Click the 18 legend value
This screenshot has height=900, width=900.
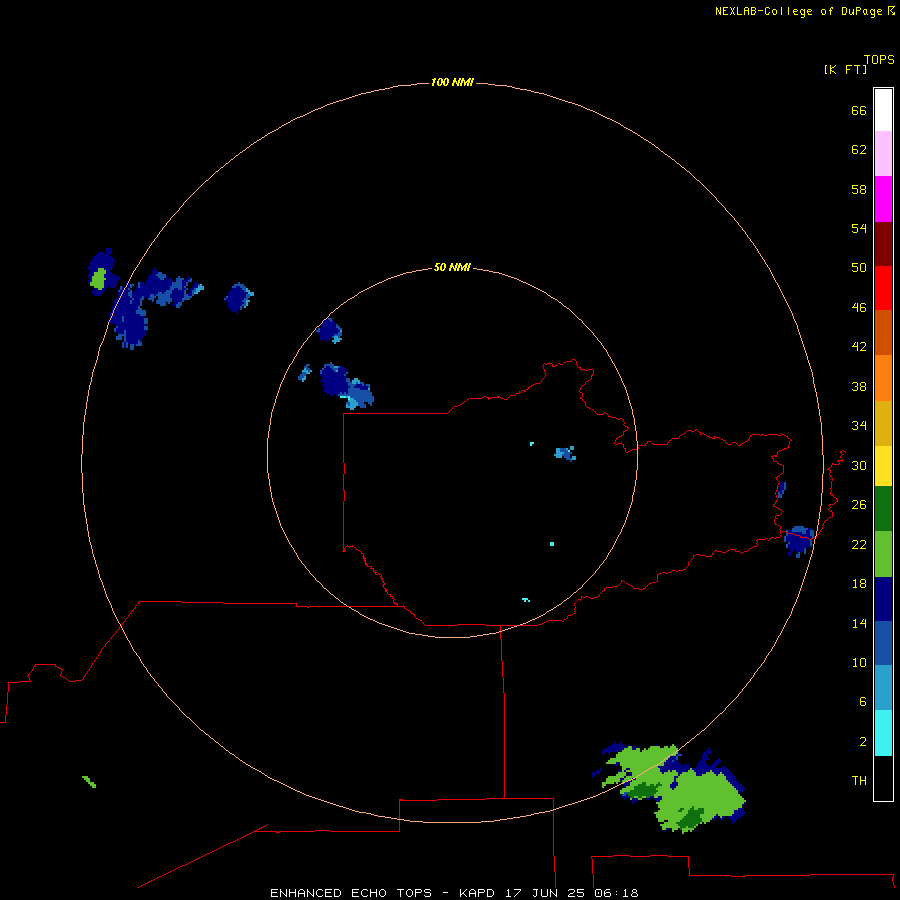point(859,584)
